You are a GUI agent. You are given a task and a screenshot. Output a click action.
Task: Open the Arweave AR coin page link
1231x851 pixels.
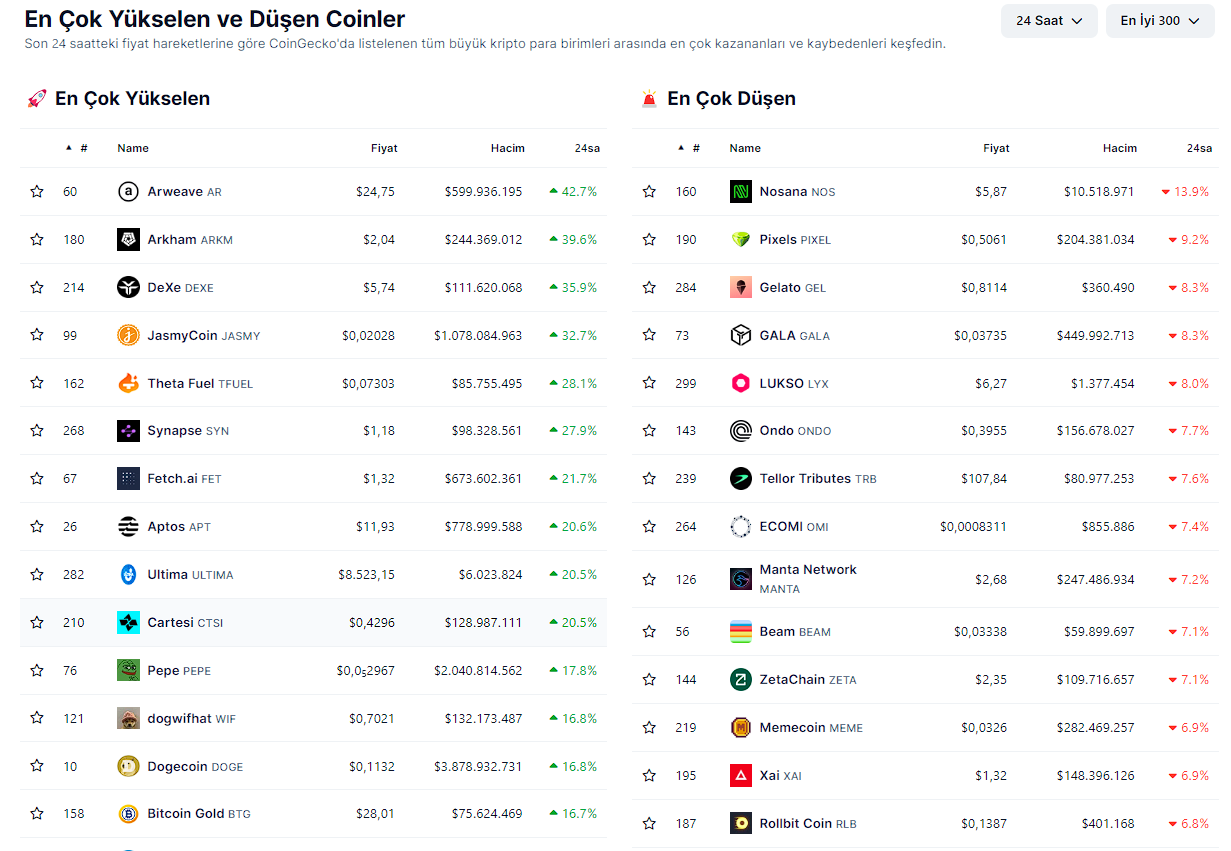click(x=185, y=191)
